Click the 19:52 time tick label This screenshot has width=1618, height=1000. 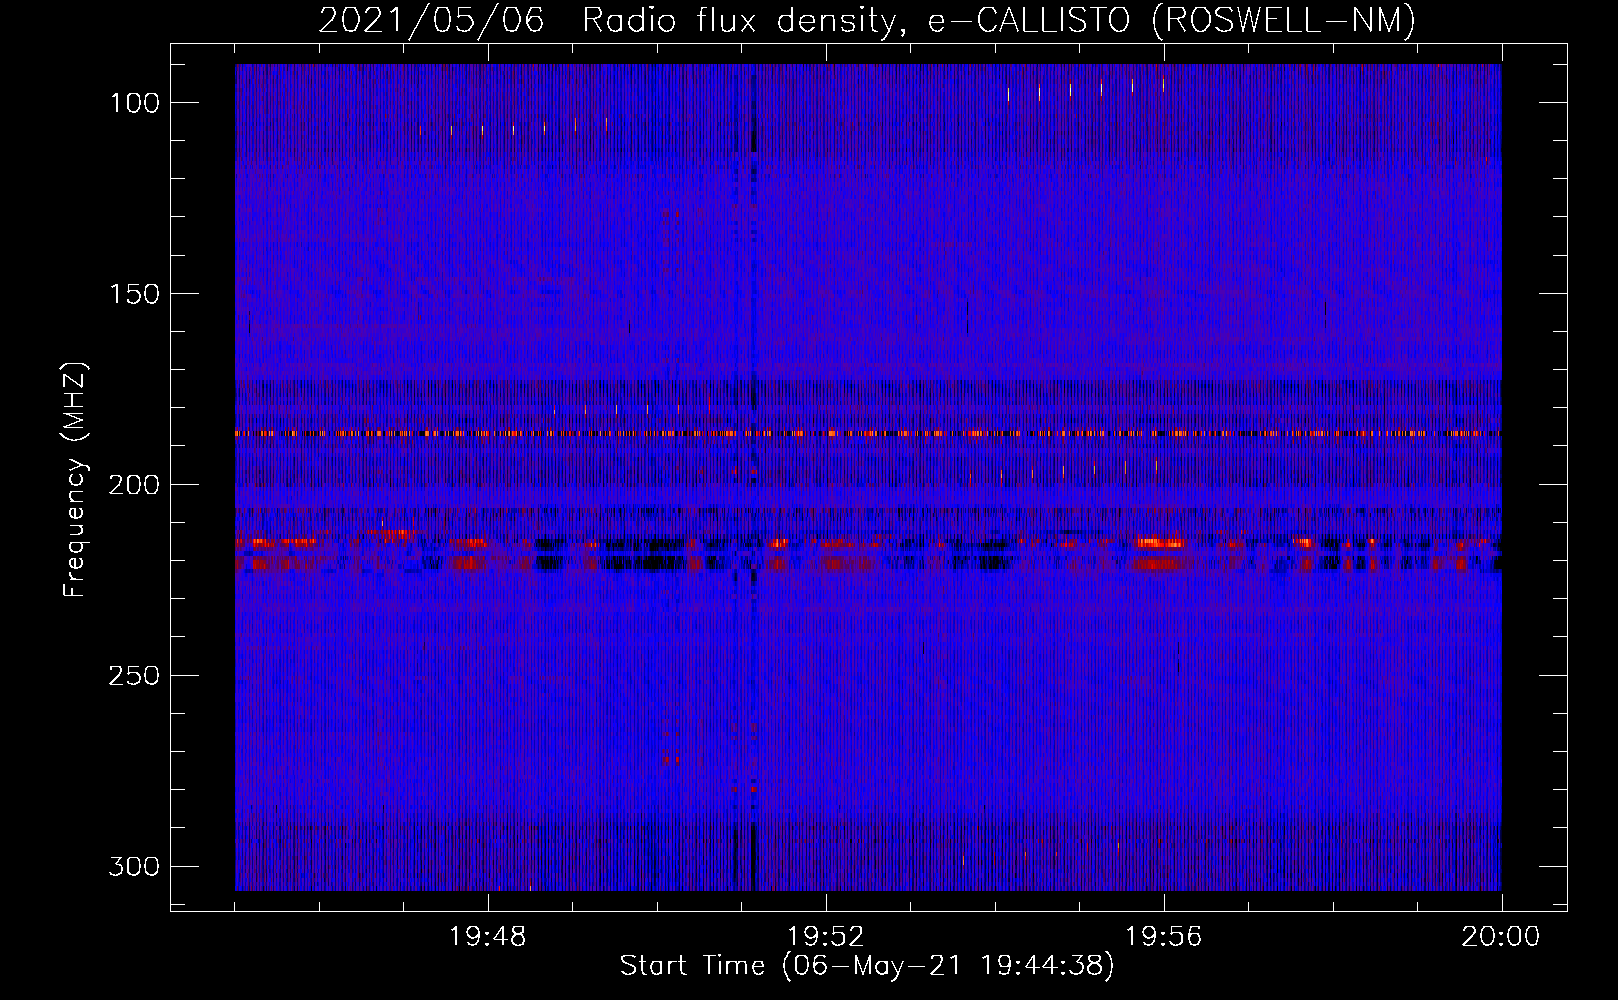coord(826,937)
